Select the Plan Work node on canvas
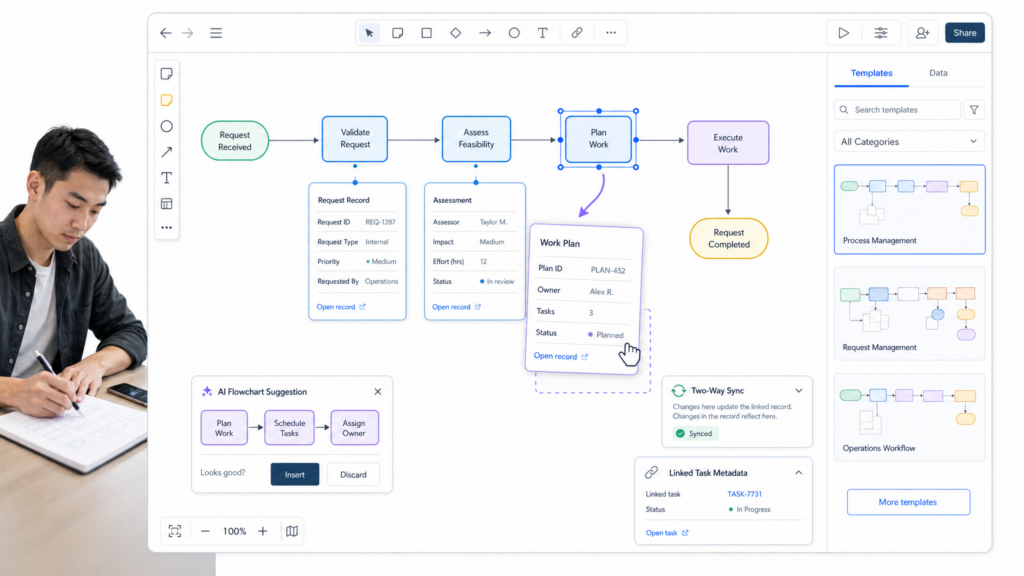The height and width of the screenshot is (576, 1024). pyautogui.click(x=598, y=138)
